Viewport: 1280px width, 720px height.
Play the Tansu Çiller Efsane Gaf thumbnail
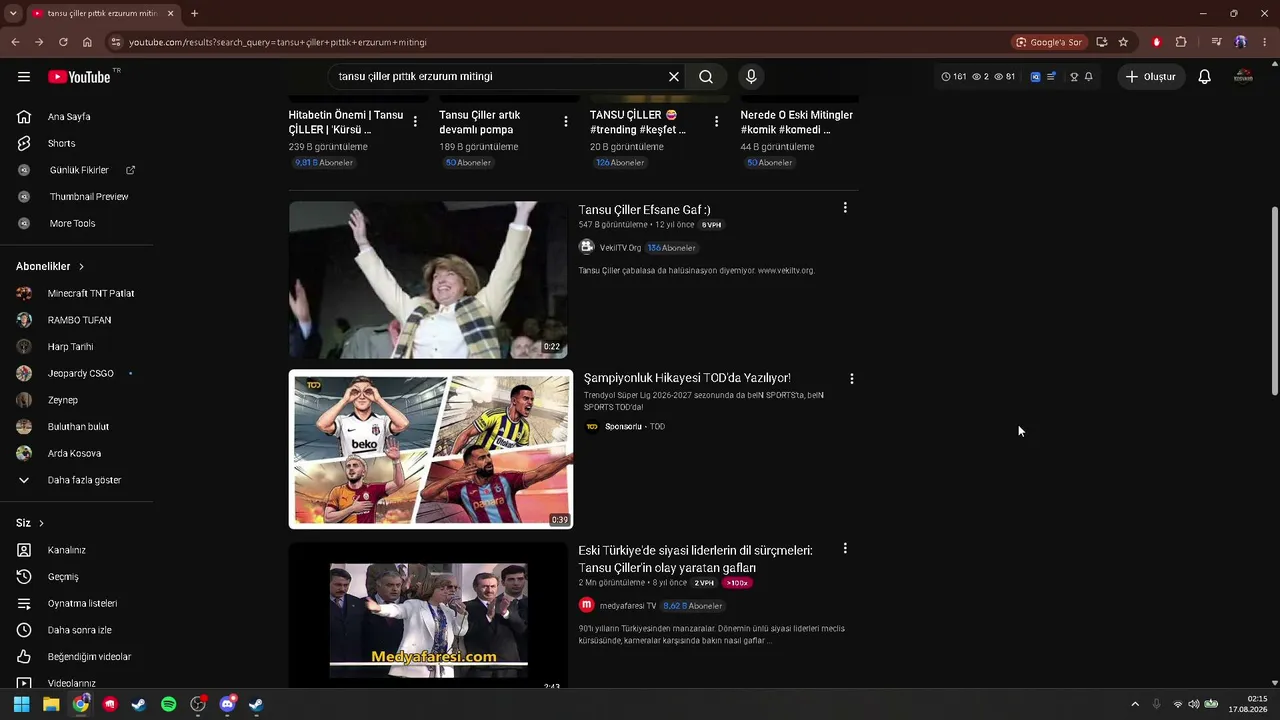coord(428,280)
